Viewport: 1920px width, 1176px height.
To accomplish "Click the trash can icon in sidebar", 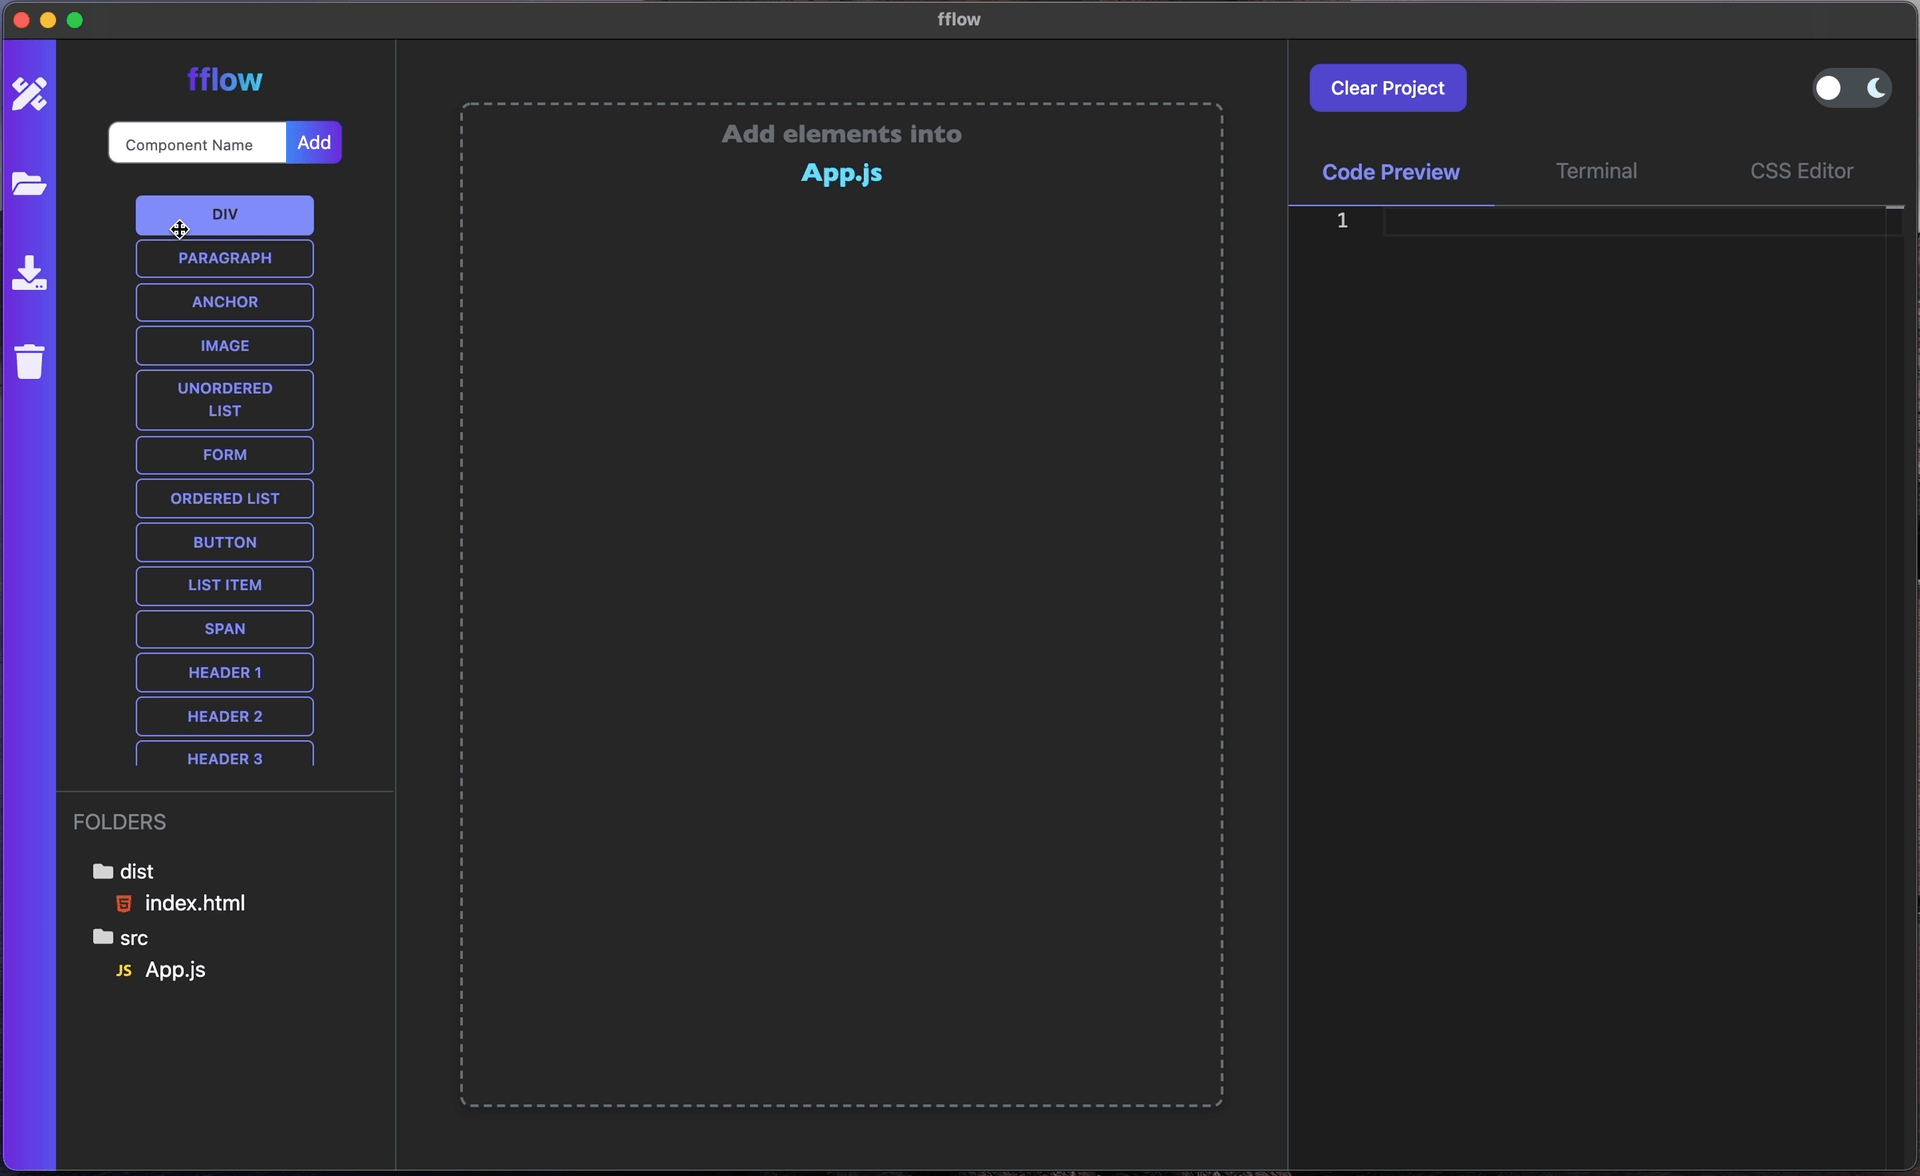I will tap(29, 361).
